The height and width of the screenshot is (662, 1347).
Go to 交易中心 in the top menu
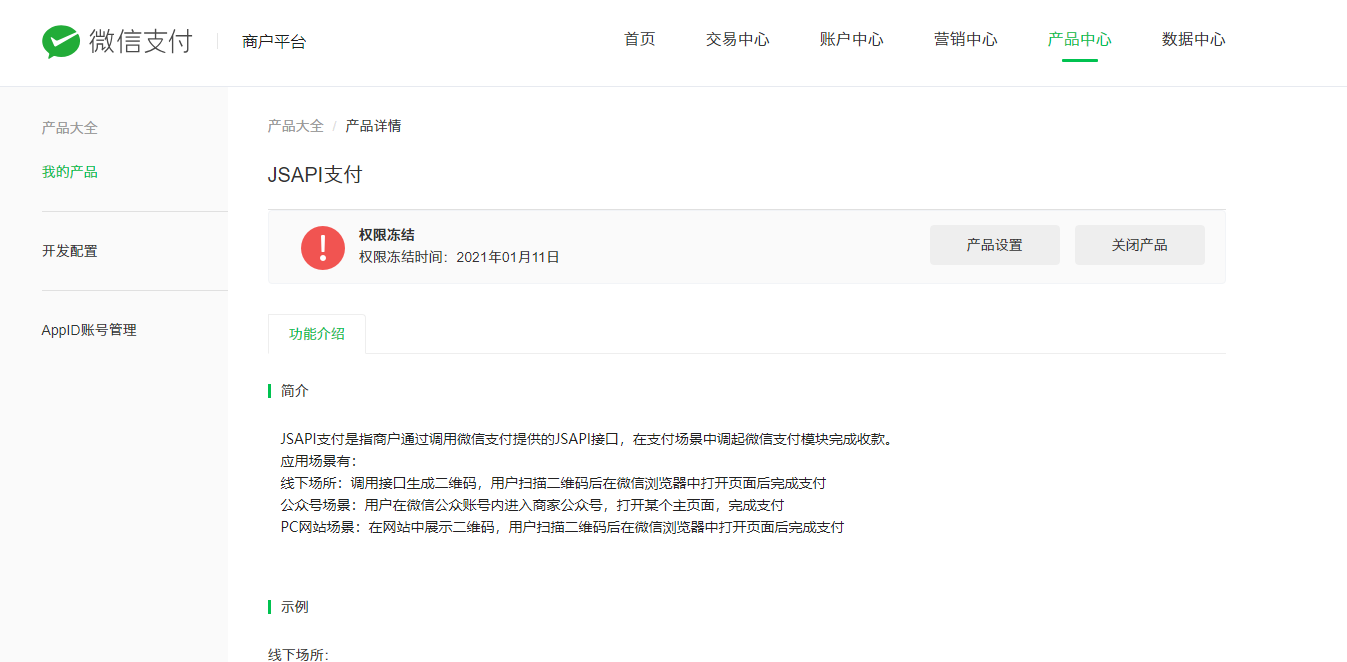point(738,40)
